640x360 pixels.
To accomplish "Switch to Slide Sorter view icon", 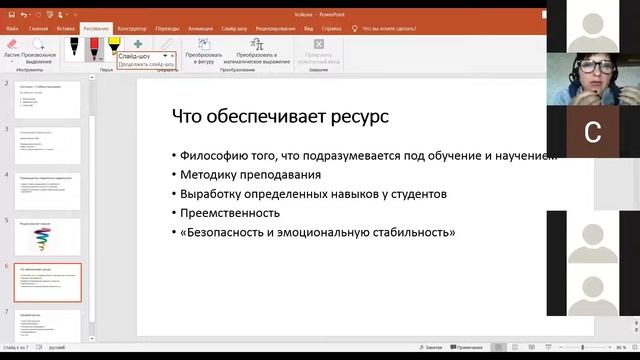I will click(x=515, y=347).
